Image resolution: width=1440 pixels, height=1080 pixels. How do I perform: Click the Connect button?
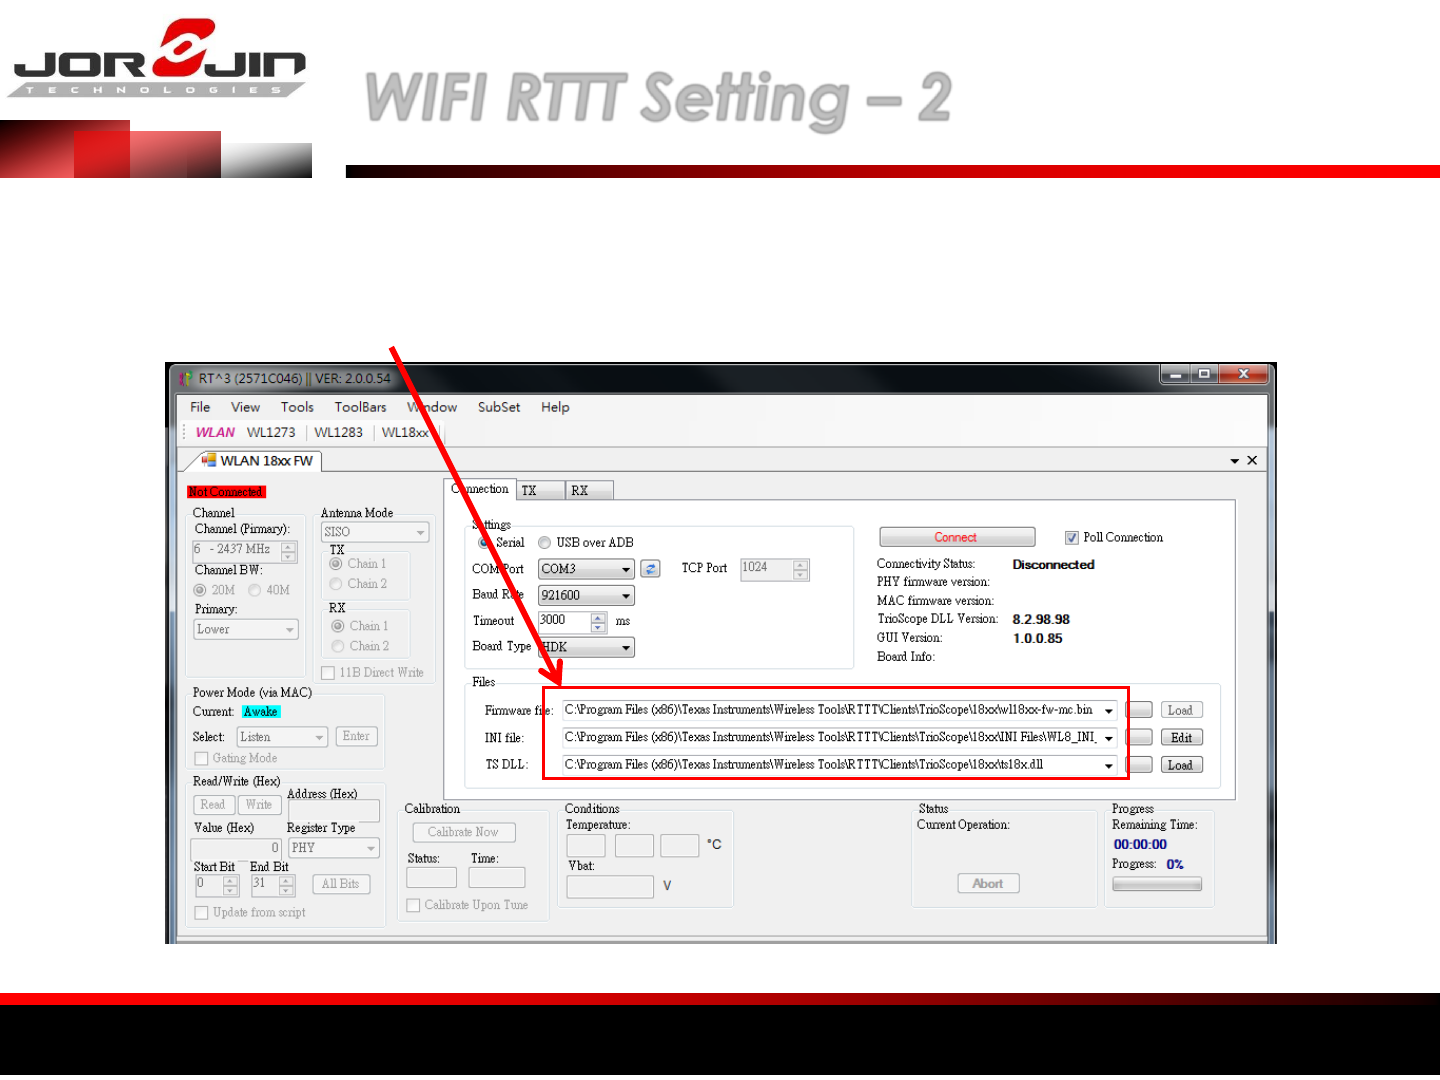point(957,537)
